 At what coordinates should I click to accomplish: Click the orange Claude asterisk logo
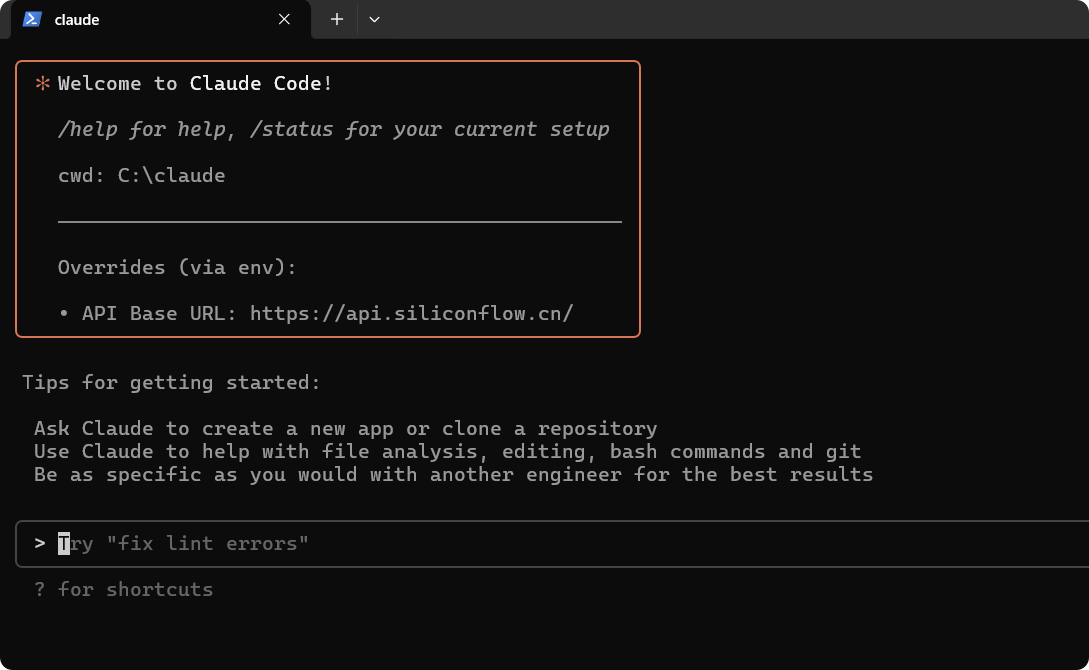click(42, 83)
